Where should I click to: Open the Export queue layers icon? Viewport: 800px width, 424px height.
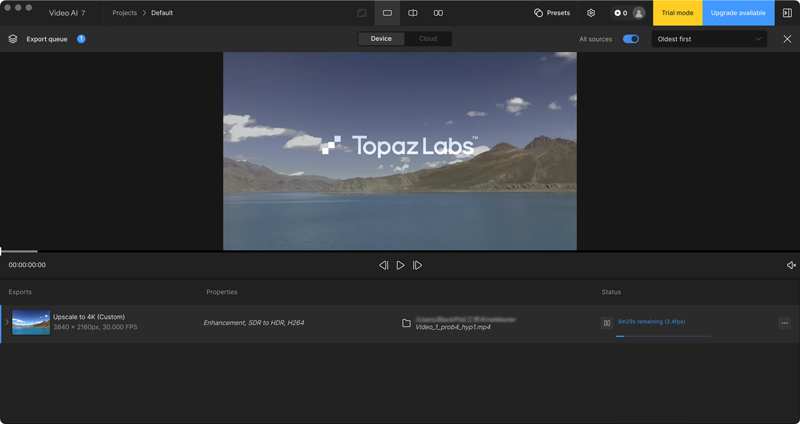(13, 39)
